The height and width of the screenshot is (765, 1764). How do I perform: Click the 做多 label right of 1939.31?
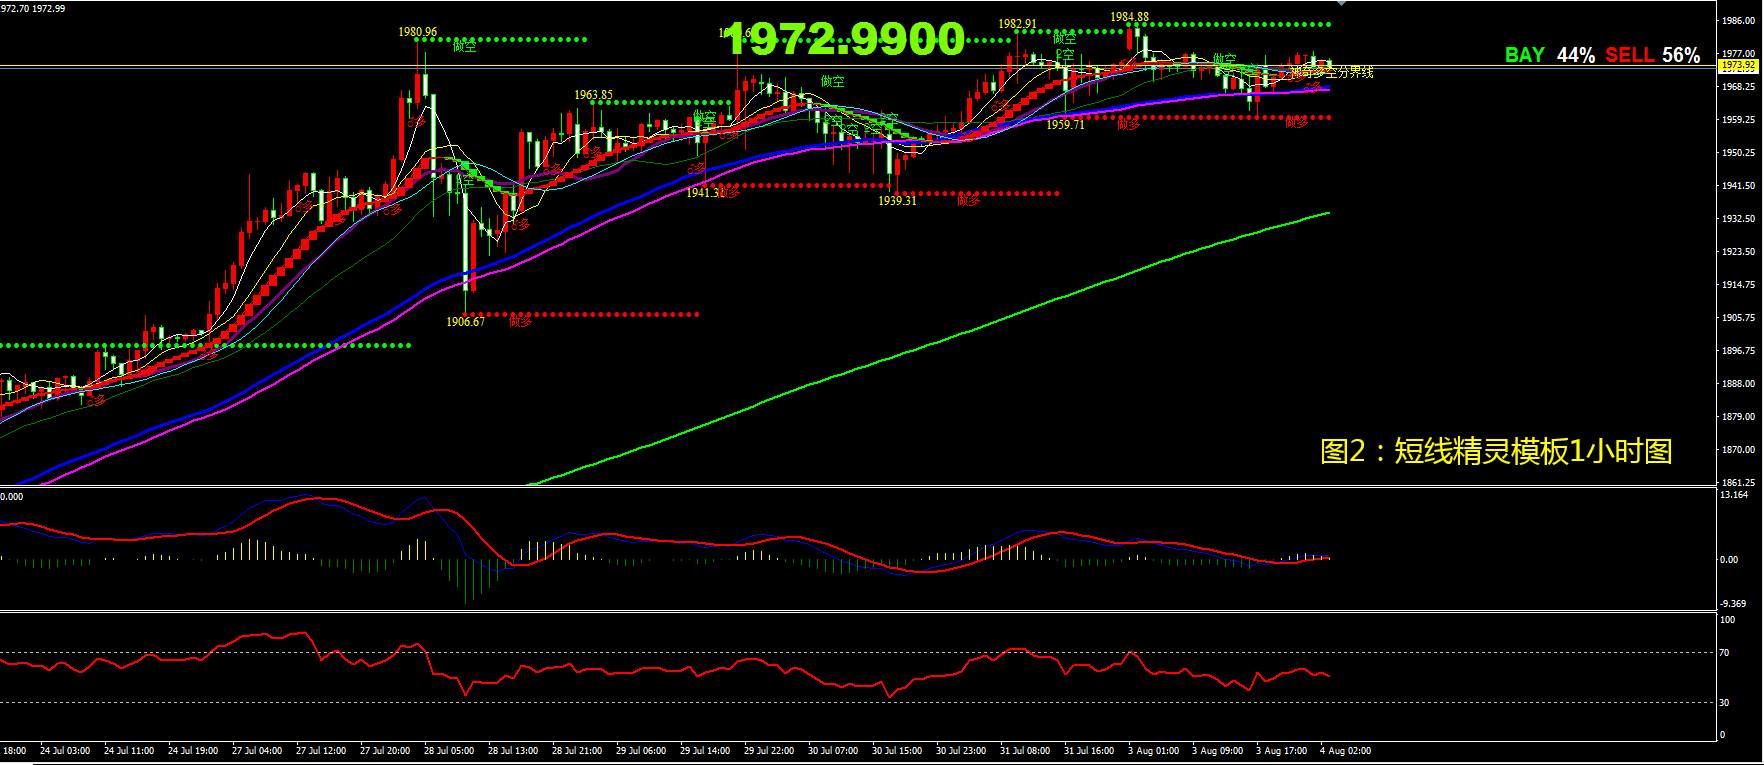[969, 200]
